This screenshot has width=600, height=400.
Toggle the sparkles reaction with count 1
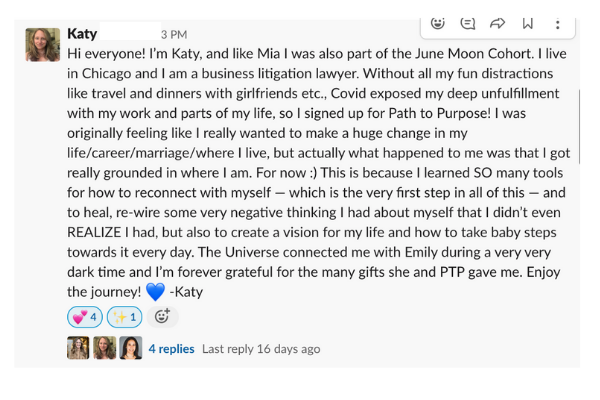(124, 317)
